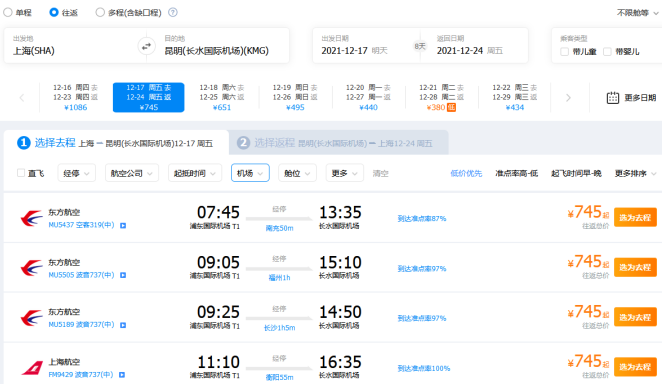Click China Eastern logo on MU5505 row
This screenshot has width=664, height=384.
(x=31, y=268)
